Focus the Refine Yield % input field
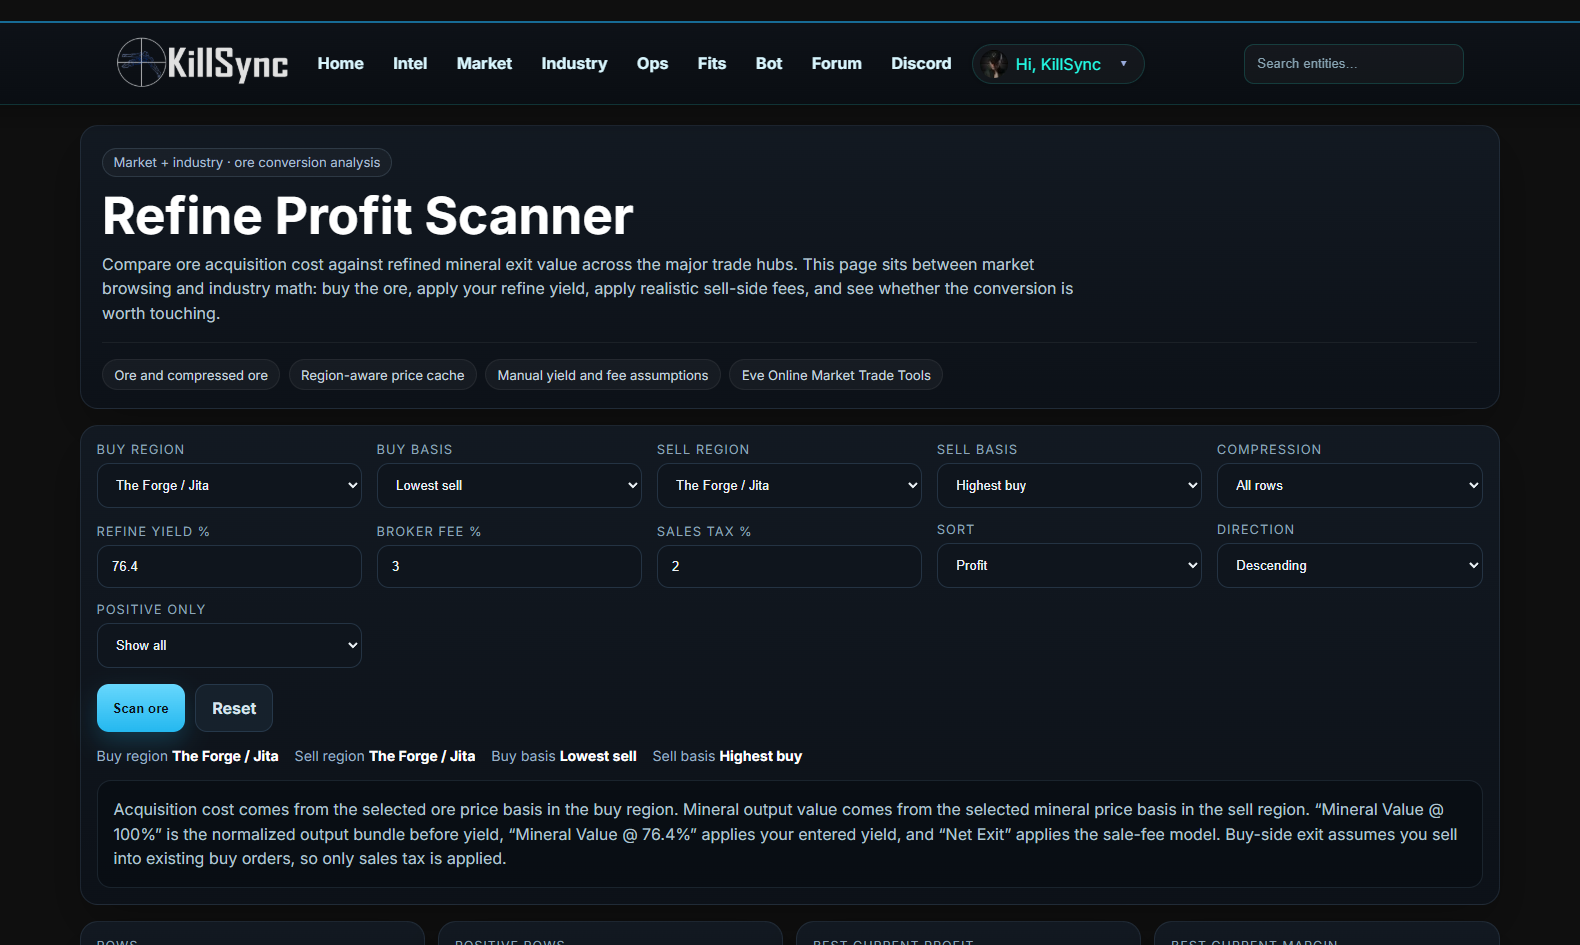The image size is (1580, 945). [229, 566]
